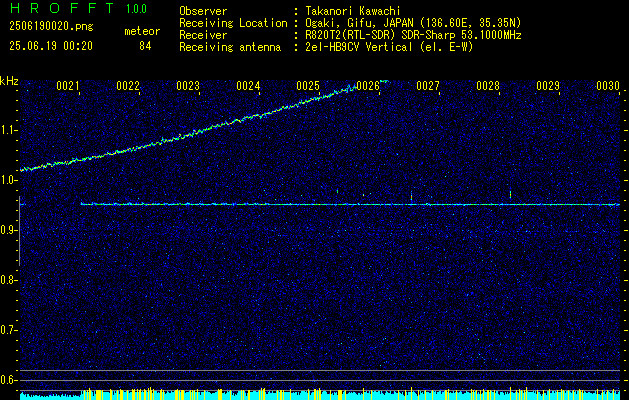Click time axis label 0030
This screenshot has width=629, height=400.
pyautogui.click(x=608, y=85)
